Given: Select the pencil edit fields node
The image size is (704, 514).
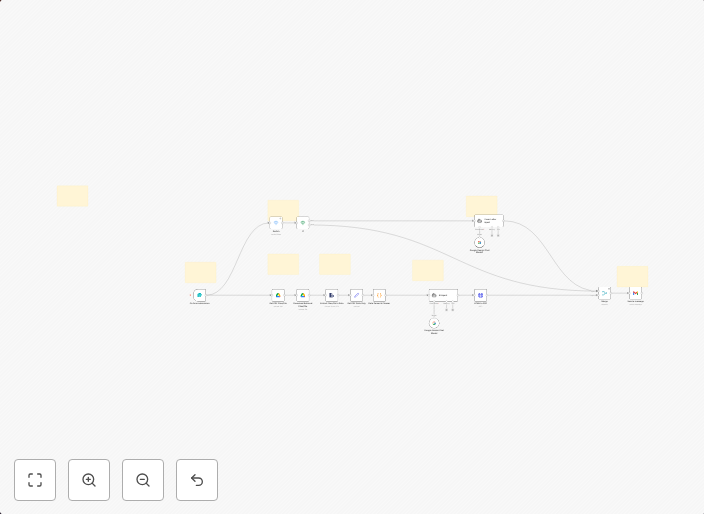Looking at the screenshot, I should click(356, 295).
